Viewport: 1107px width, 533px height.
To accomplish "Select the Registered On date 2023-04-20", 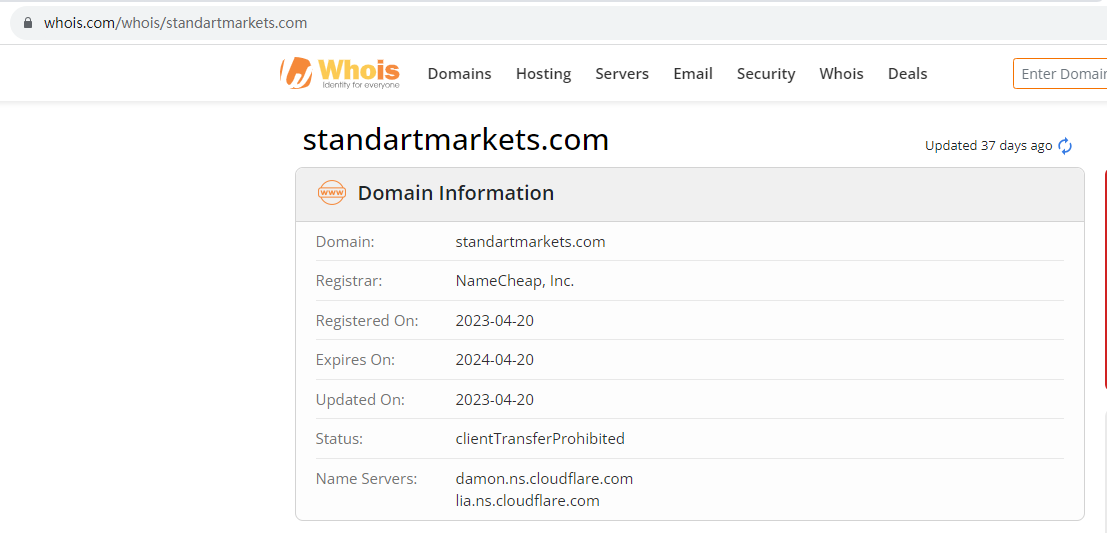I will pyautogui.click(x=495, y=321).
